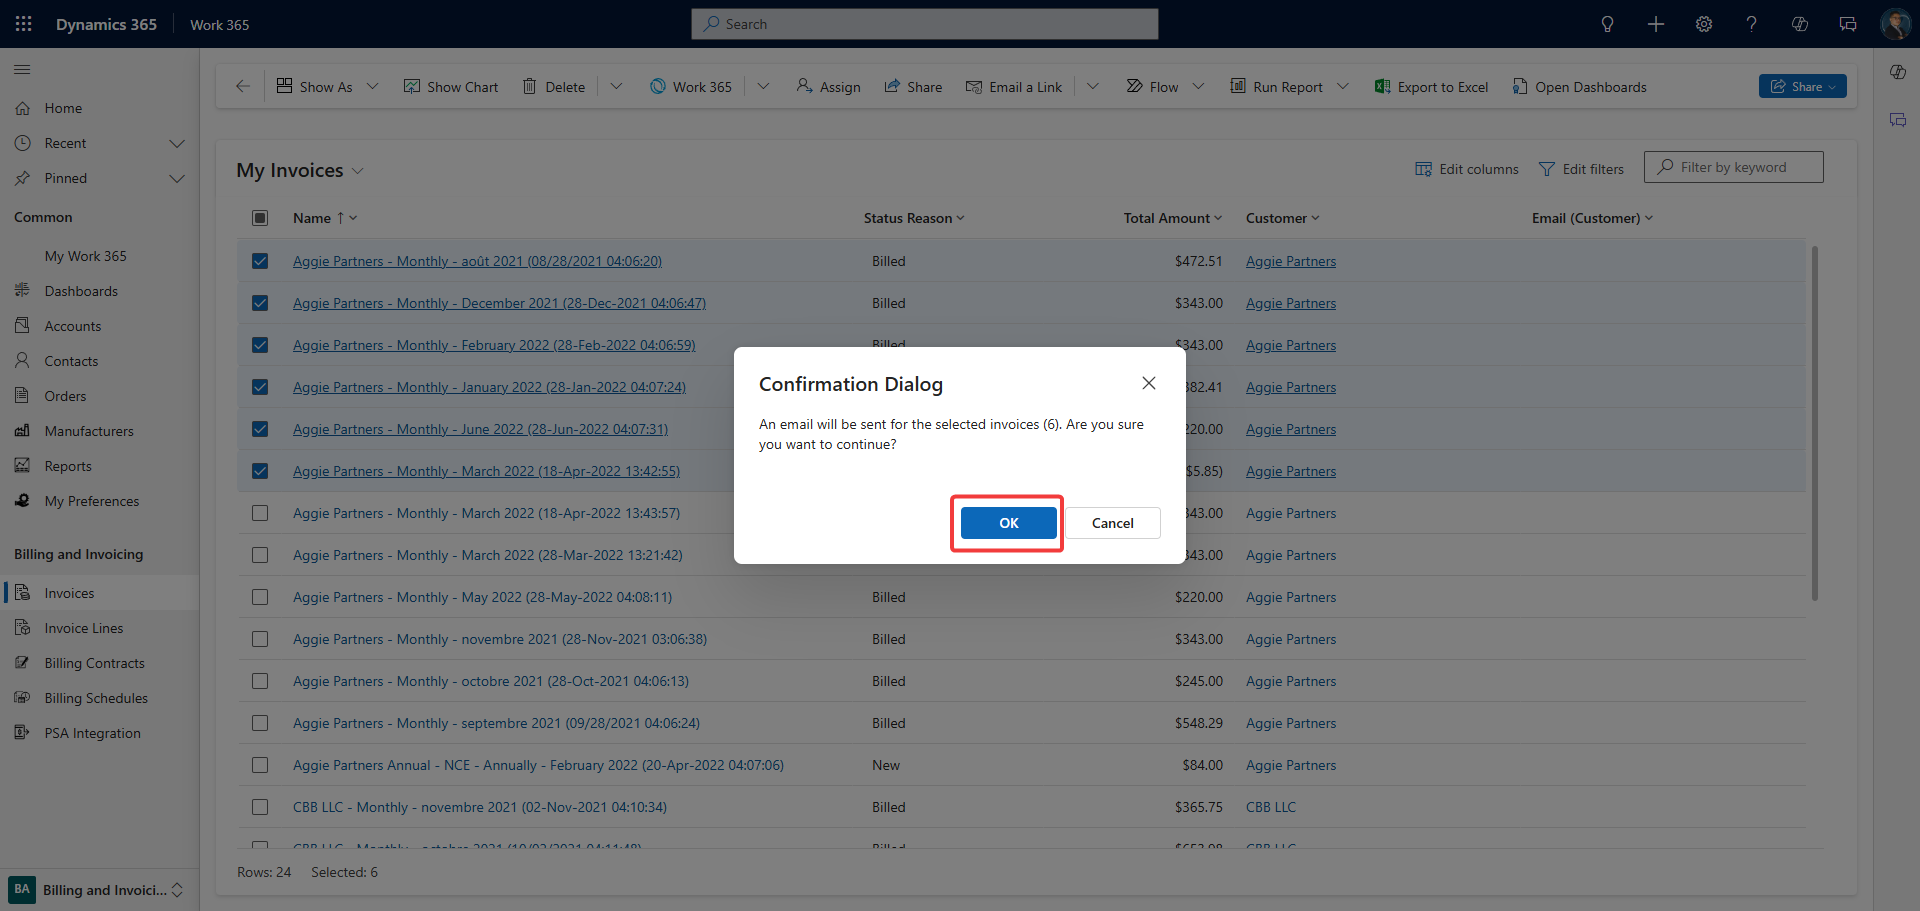Click the Email a Link command
The image size is (1920, 911).
pos(1014,87)
